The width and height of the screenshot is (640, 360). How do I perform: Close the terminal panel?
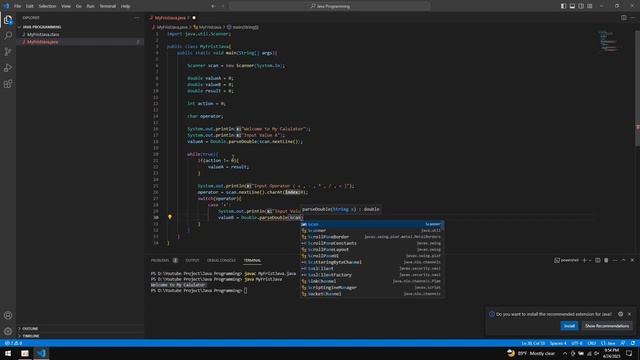(x=632, y=260)
